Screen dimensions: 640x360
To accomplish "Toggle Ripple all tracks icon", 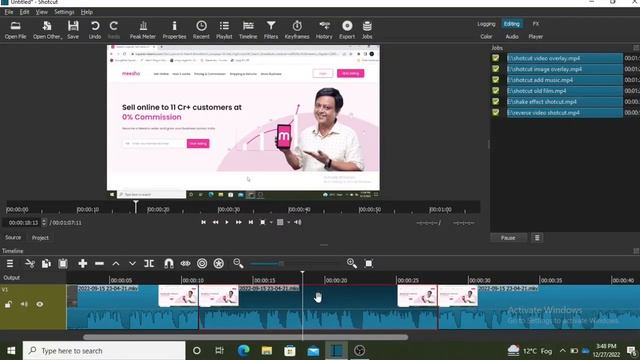I will (219, 264).
